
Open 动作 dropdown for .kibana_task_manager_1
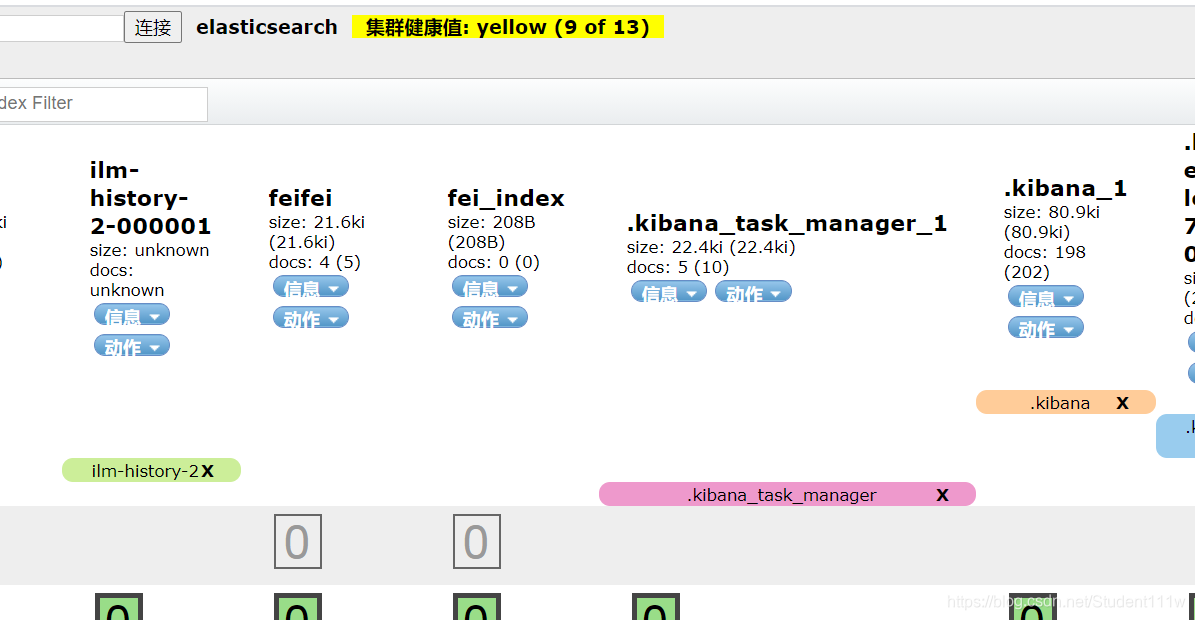pyautogui.click(x=753, y=292)
